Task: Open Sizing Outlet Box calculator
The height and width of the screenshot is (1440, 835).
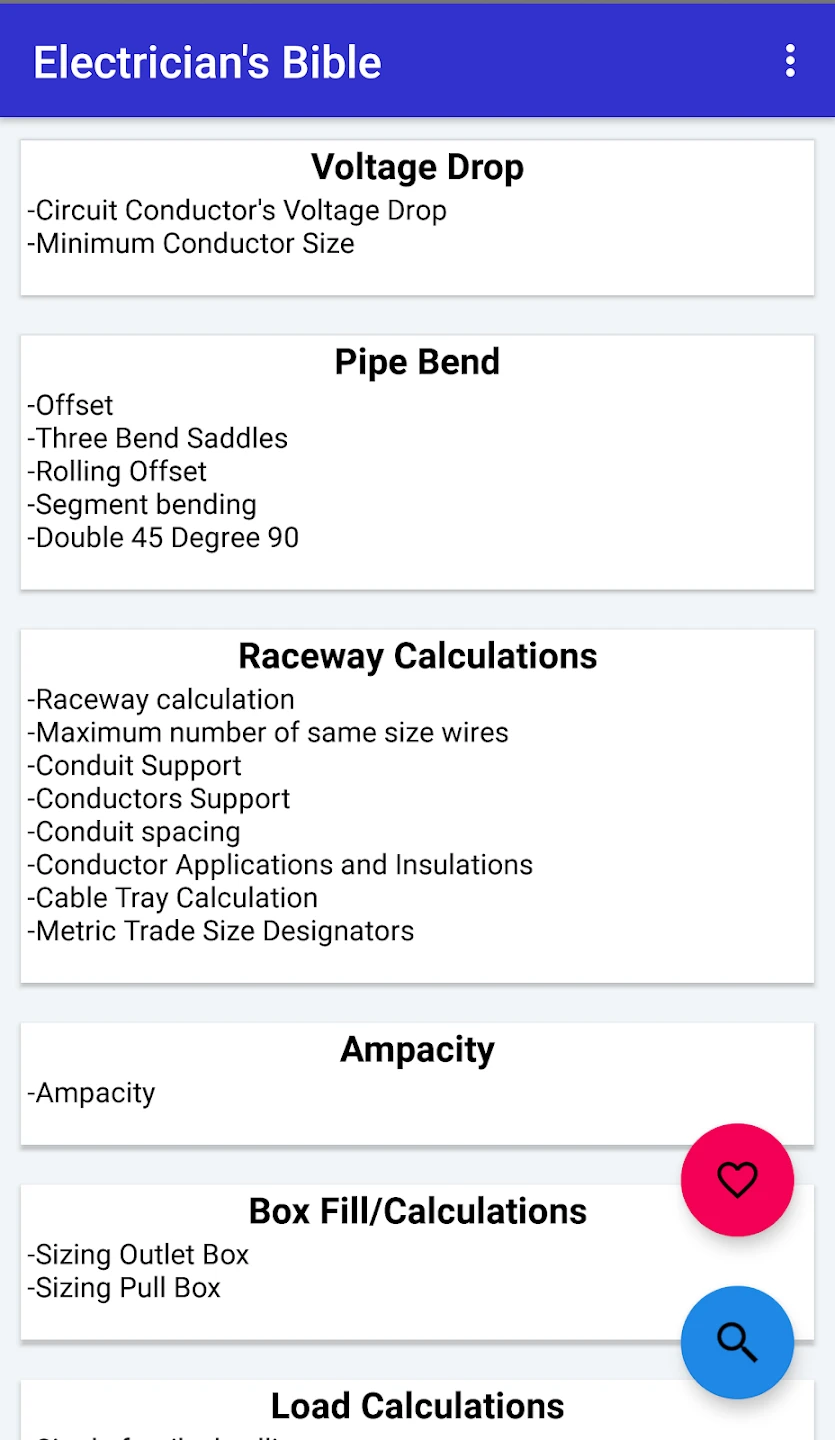Action: coord(138,1255)
